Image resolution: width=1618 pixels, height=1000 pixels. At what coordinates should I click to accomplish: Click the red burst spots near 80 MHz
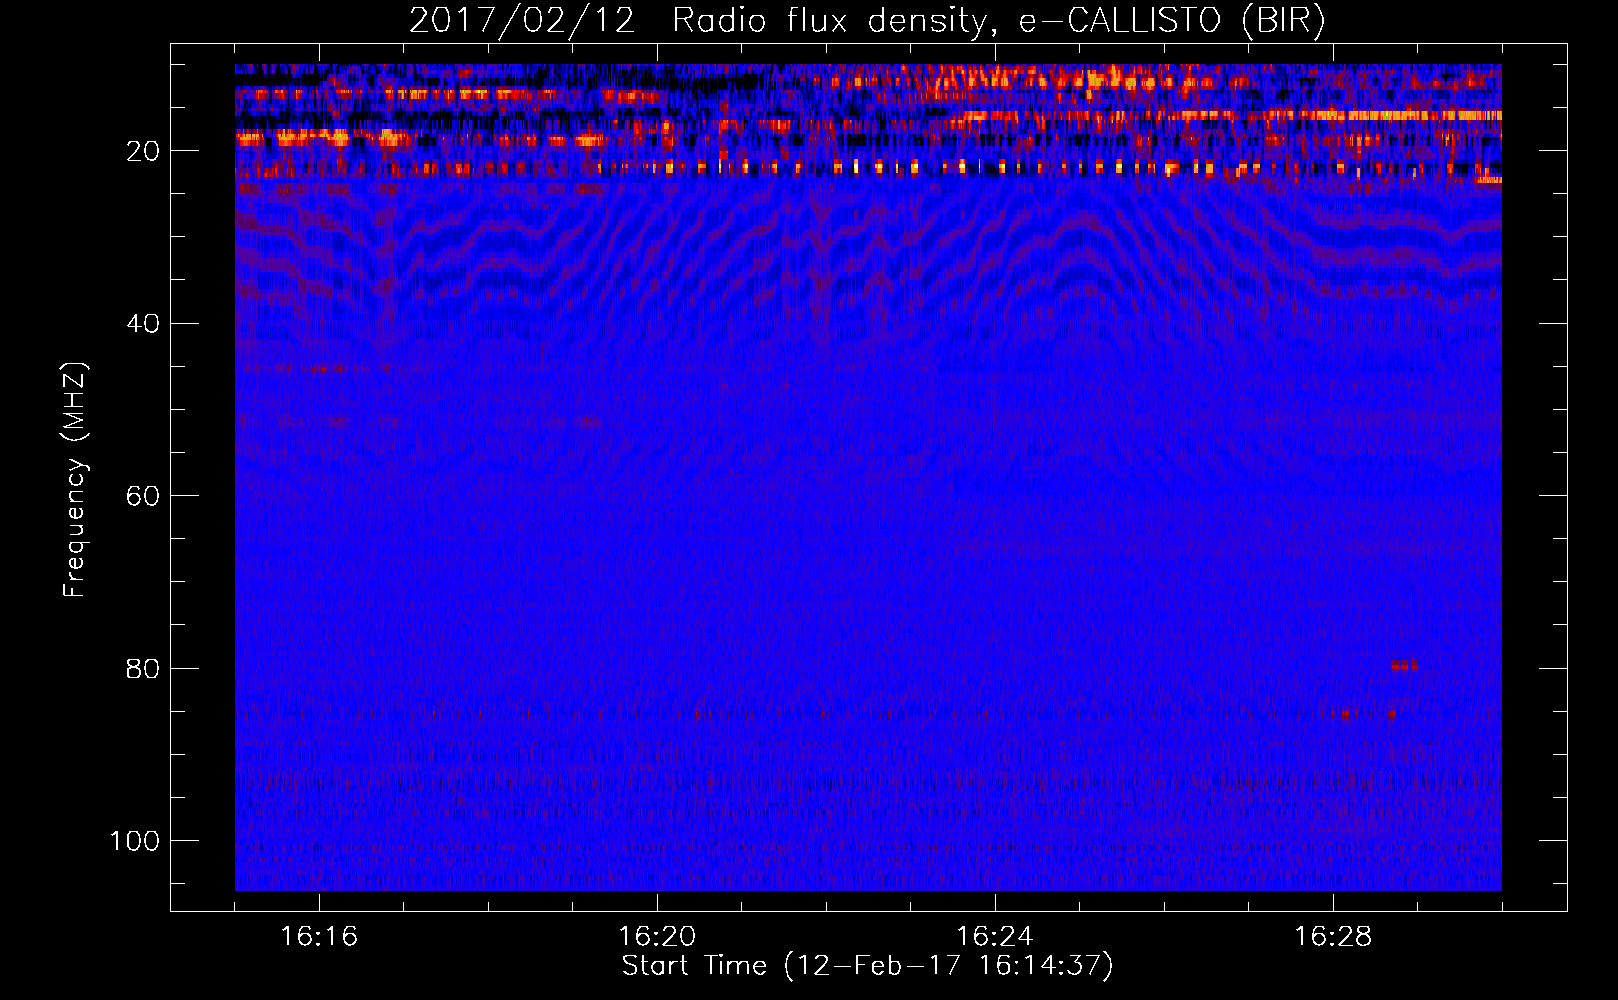[1404, 665]
